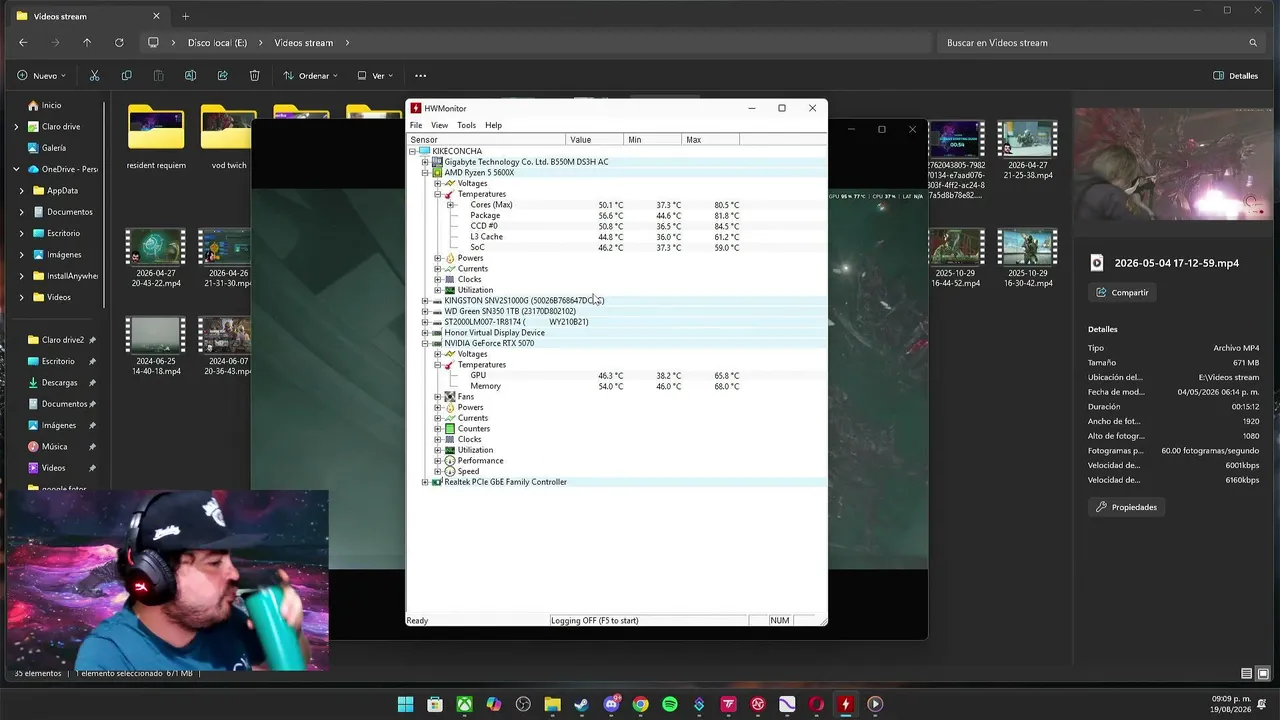Viewport: 1280px width, 720px height.
Task: Click the Propiedades button in details pane
Action: tap(1126, 507)
